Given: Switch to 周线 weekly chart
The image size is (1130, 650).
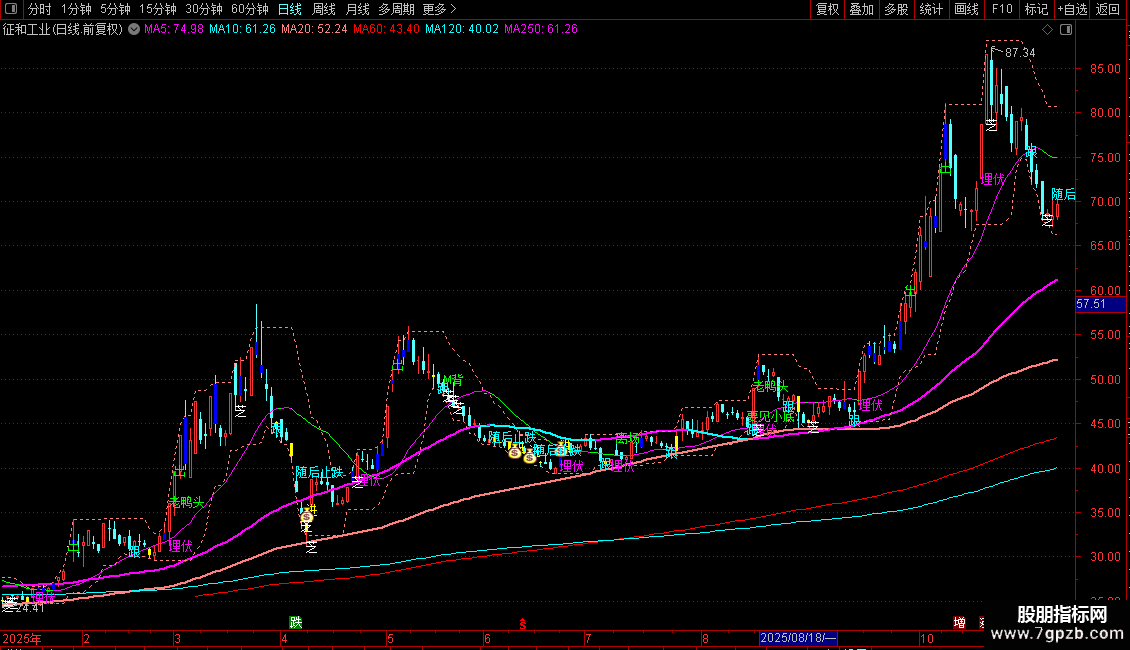Looking at the screenshot, I should click(324, 9).
